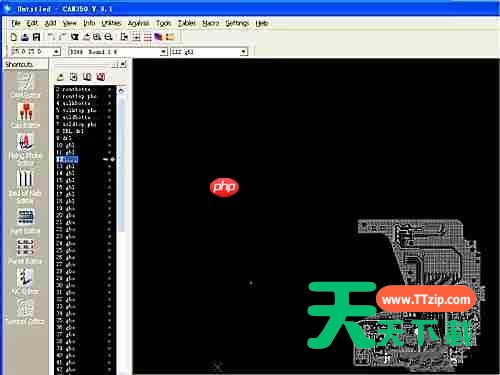Click the Redo toolbar icon
500x375 pixels.
pyautogui.click(x=62, y=37)
